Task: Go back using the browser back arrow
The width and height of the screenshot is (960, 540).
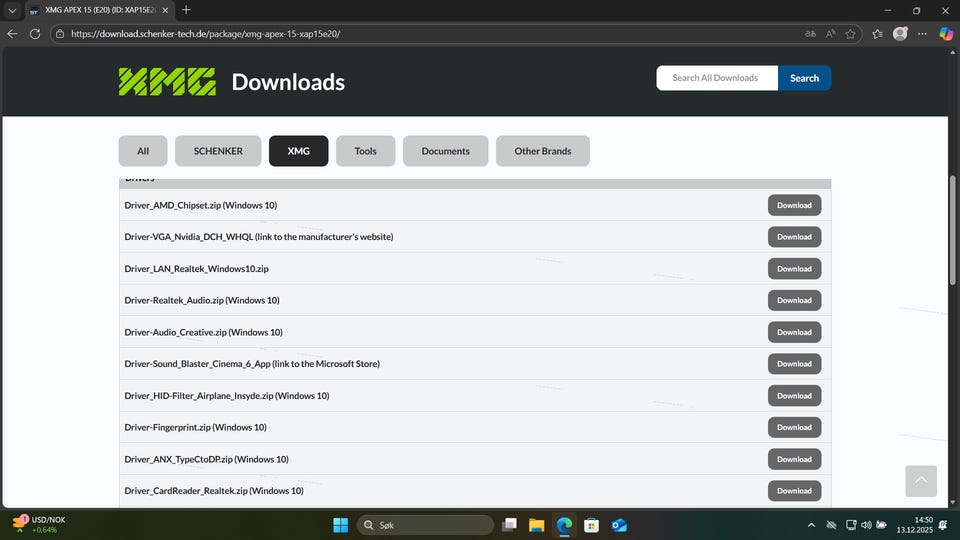Action: pos(12,34)
